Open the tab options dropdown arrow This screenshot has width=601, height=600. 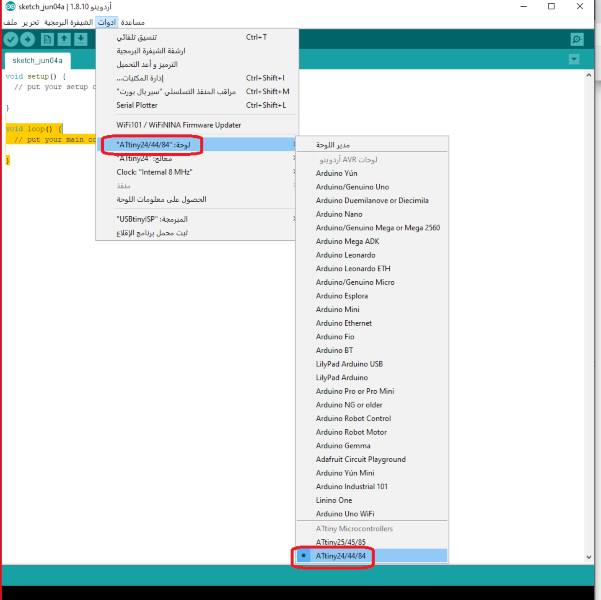[x=574, y=59]
